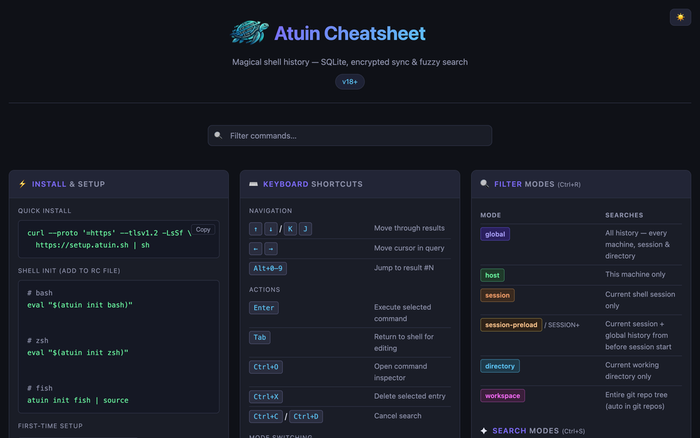This screenshot has height=438, width=700.
Task: Toggle the light/dark theme sun button
Action: [680, 17]
